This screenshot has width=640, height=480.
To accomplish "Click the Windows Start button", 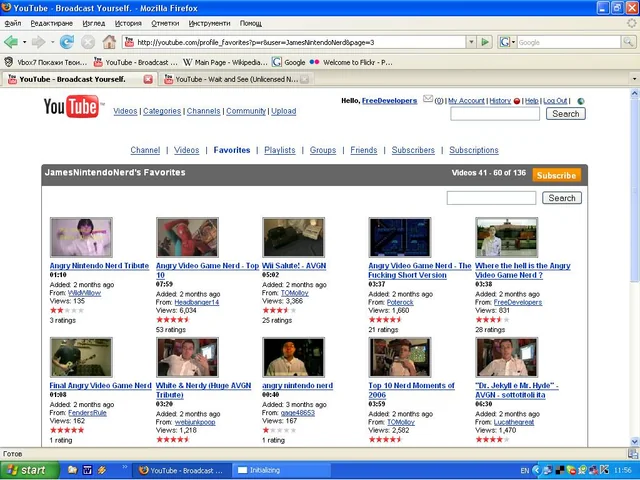I will pyautogui.click(x=28, y=470).
